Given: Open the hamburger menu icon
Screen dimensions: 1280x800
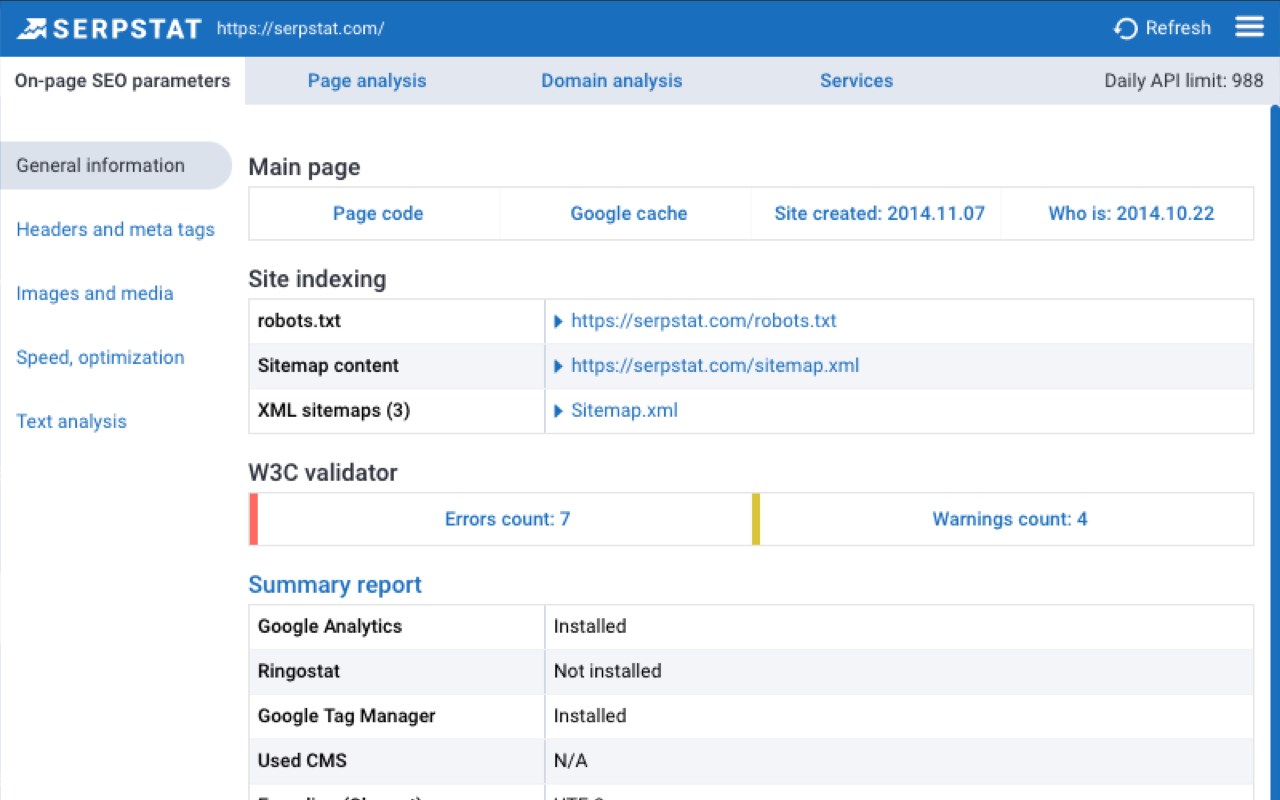Looking at the screenshot, I should point(1249,27).
